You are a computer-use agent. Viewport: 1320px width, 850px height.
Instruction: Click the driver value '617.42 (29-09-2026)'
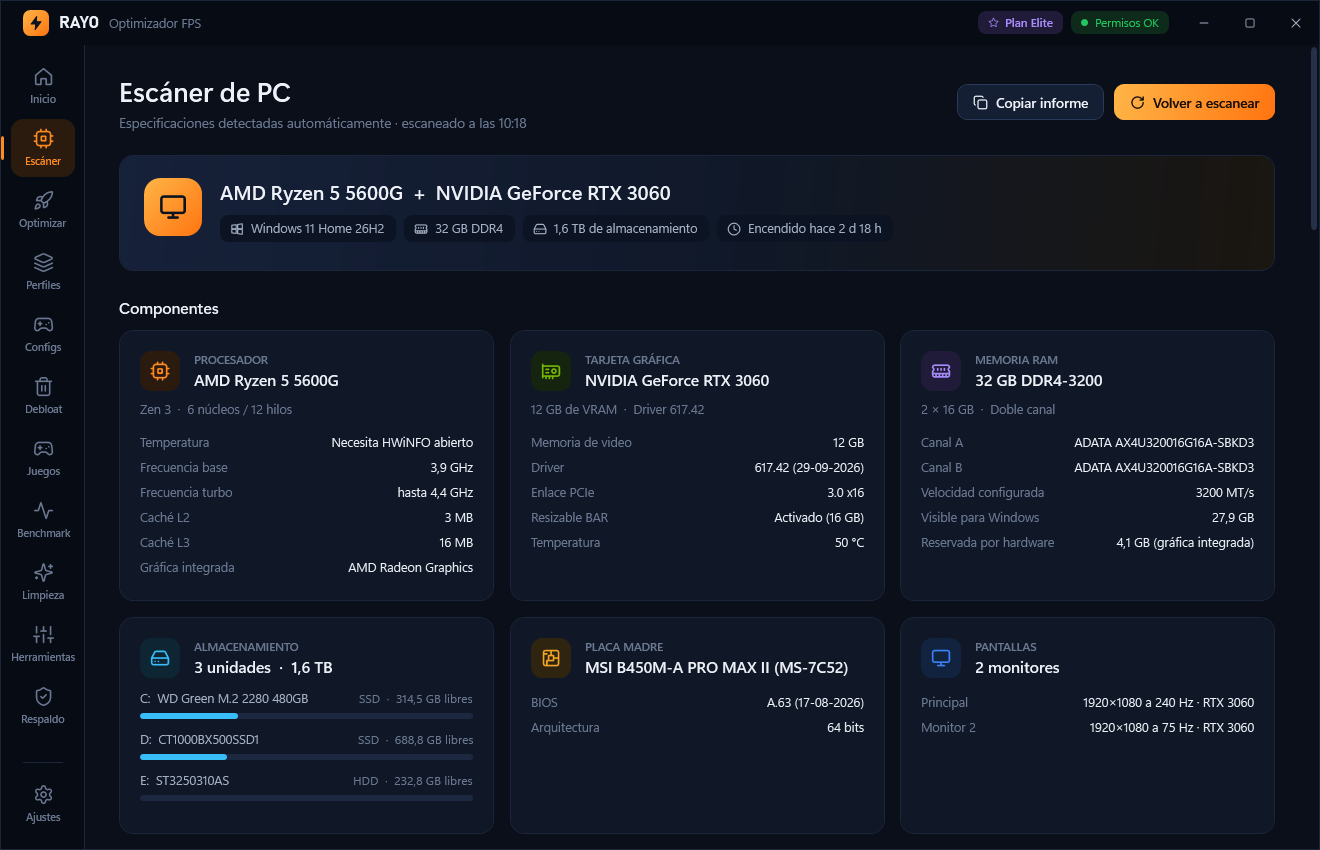click(809, 468)
